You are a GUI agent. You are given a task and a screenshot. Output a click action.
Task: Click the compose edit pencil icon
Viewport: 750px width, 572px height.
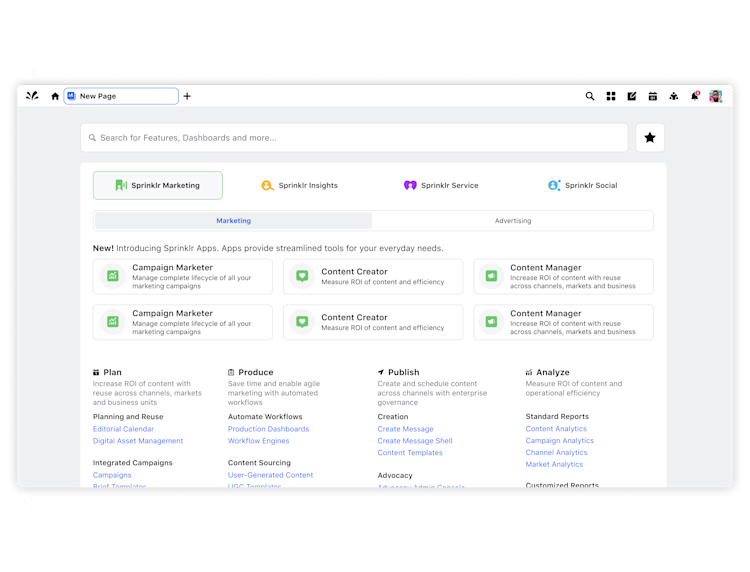[x=632, y=96]
